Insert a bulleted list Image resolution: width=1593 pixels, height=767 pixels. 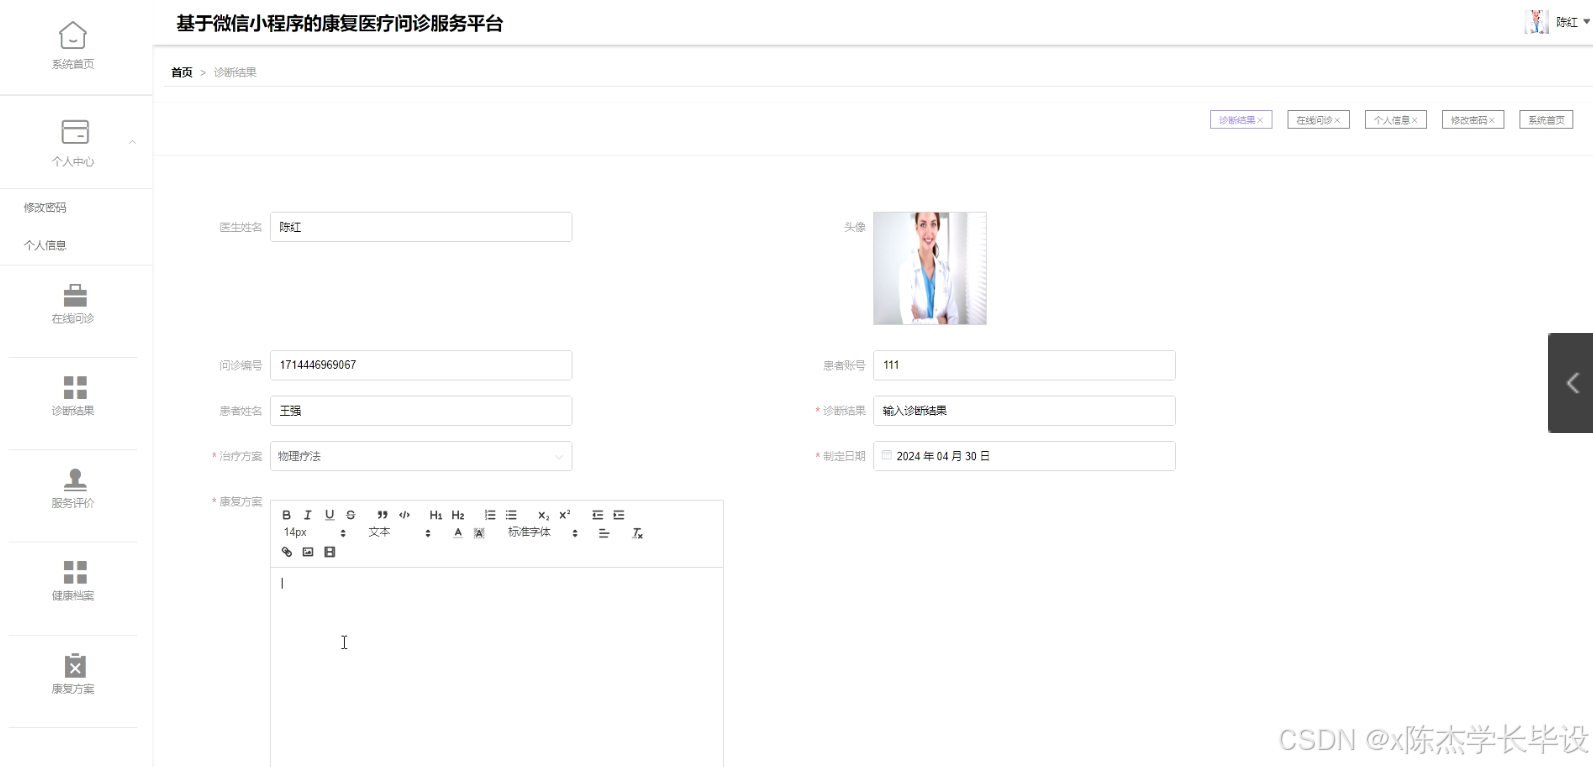511,515
